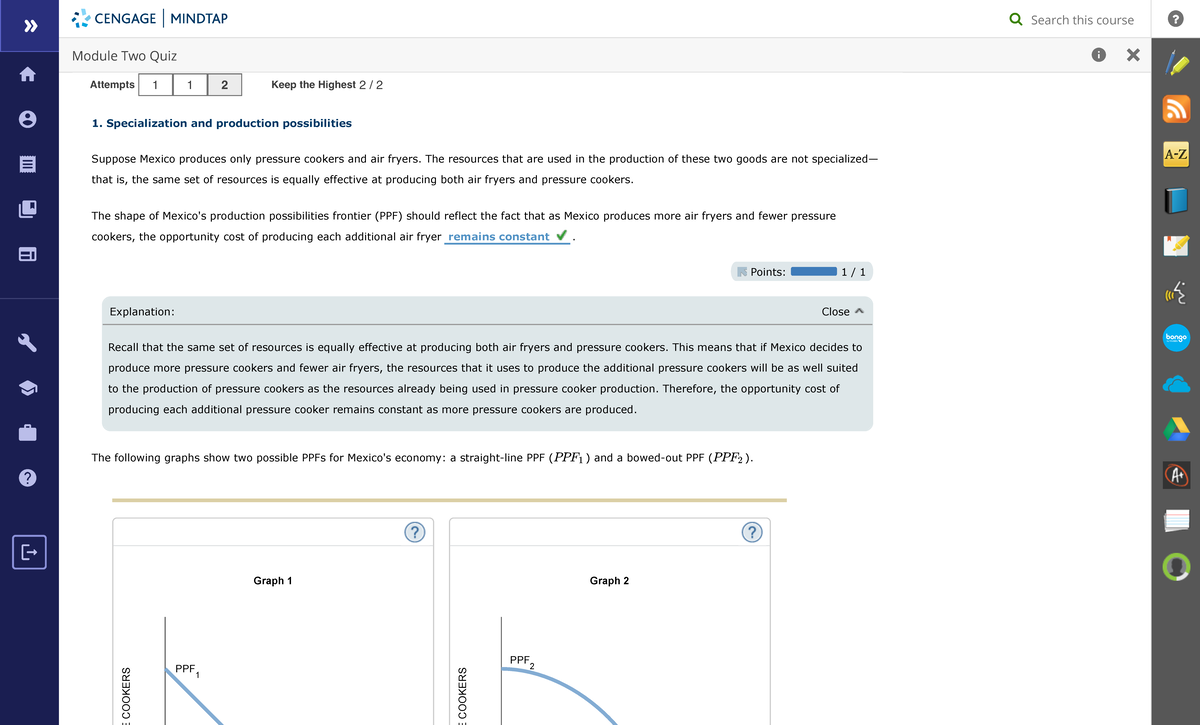Click the help question mark above Graph 1
The image size is (1200, 725).
pyautogui.click(x=414, y=532)
